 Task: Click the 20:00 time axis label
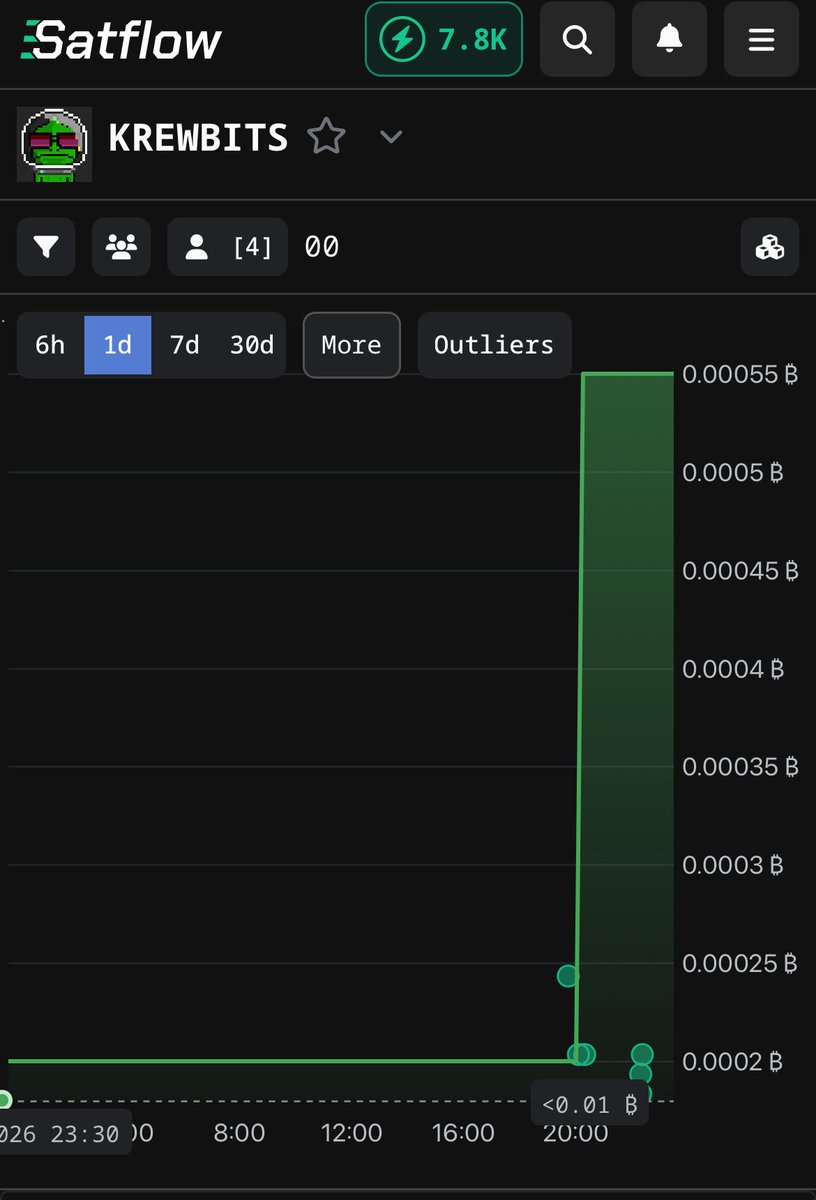click(575, 1133)
